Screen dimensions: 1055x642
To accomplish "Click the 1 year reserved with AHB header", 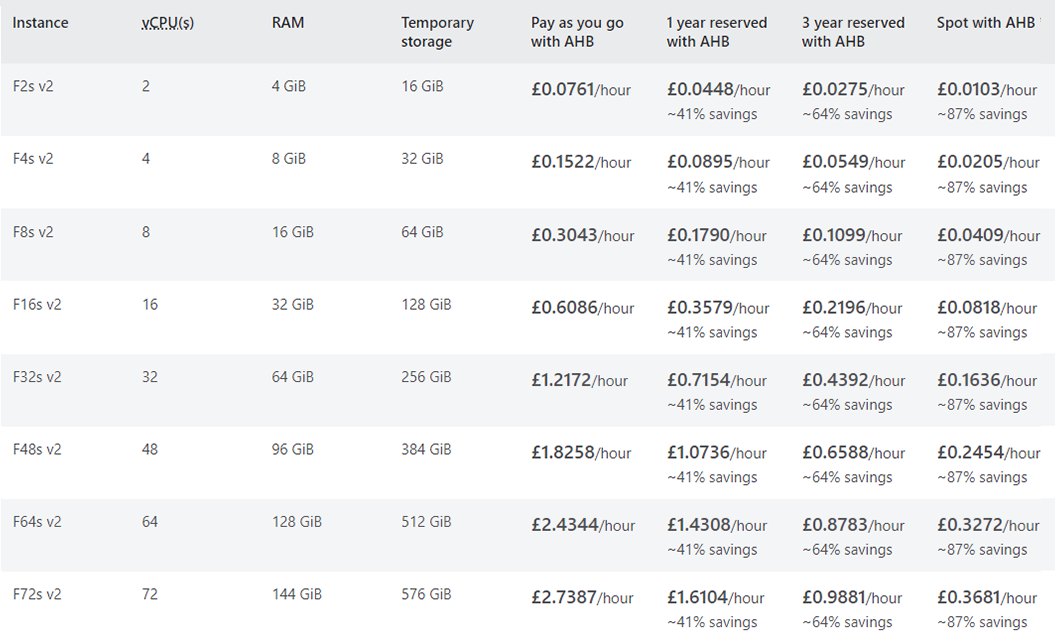I will (x=717, y=32).
